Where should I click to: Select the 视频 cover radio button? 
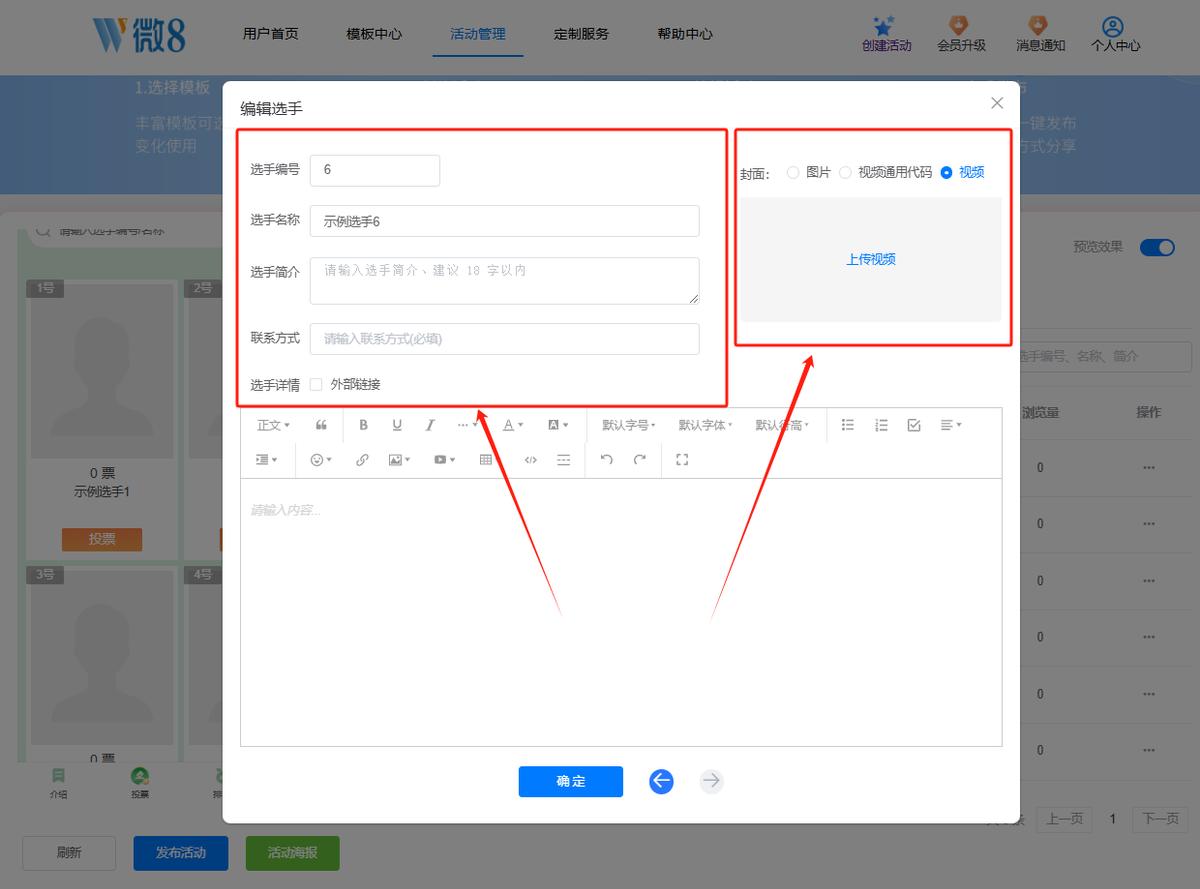point(946,172)
